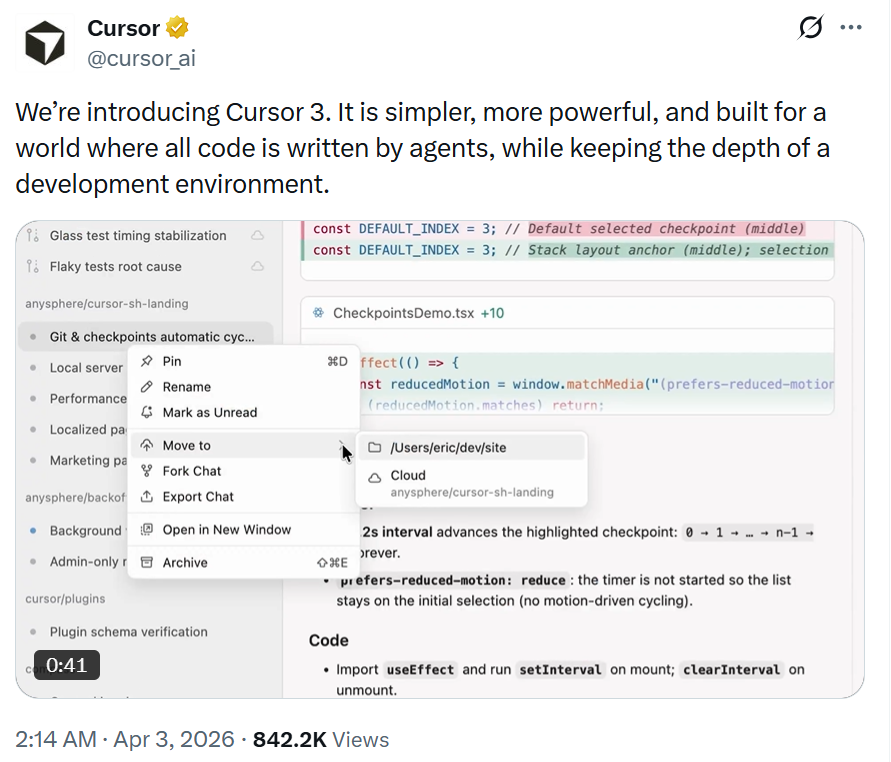Click the Grok slash-circle icon

(811, 28)
